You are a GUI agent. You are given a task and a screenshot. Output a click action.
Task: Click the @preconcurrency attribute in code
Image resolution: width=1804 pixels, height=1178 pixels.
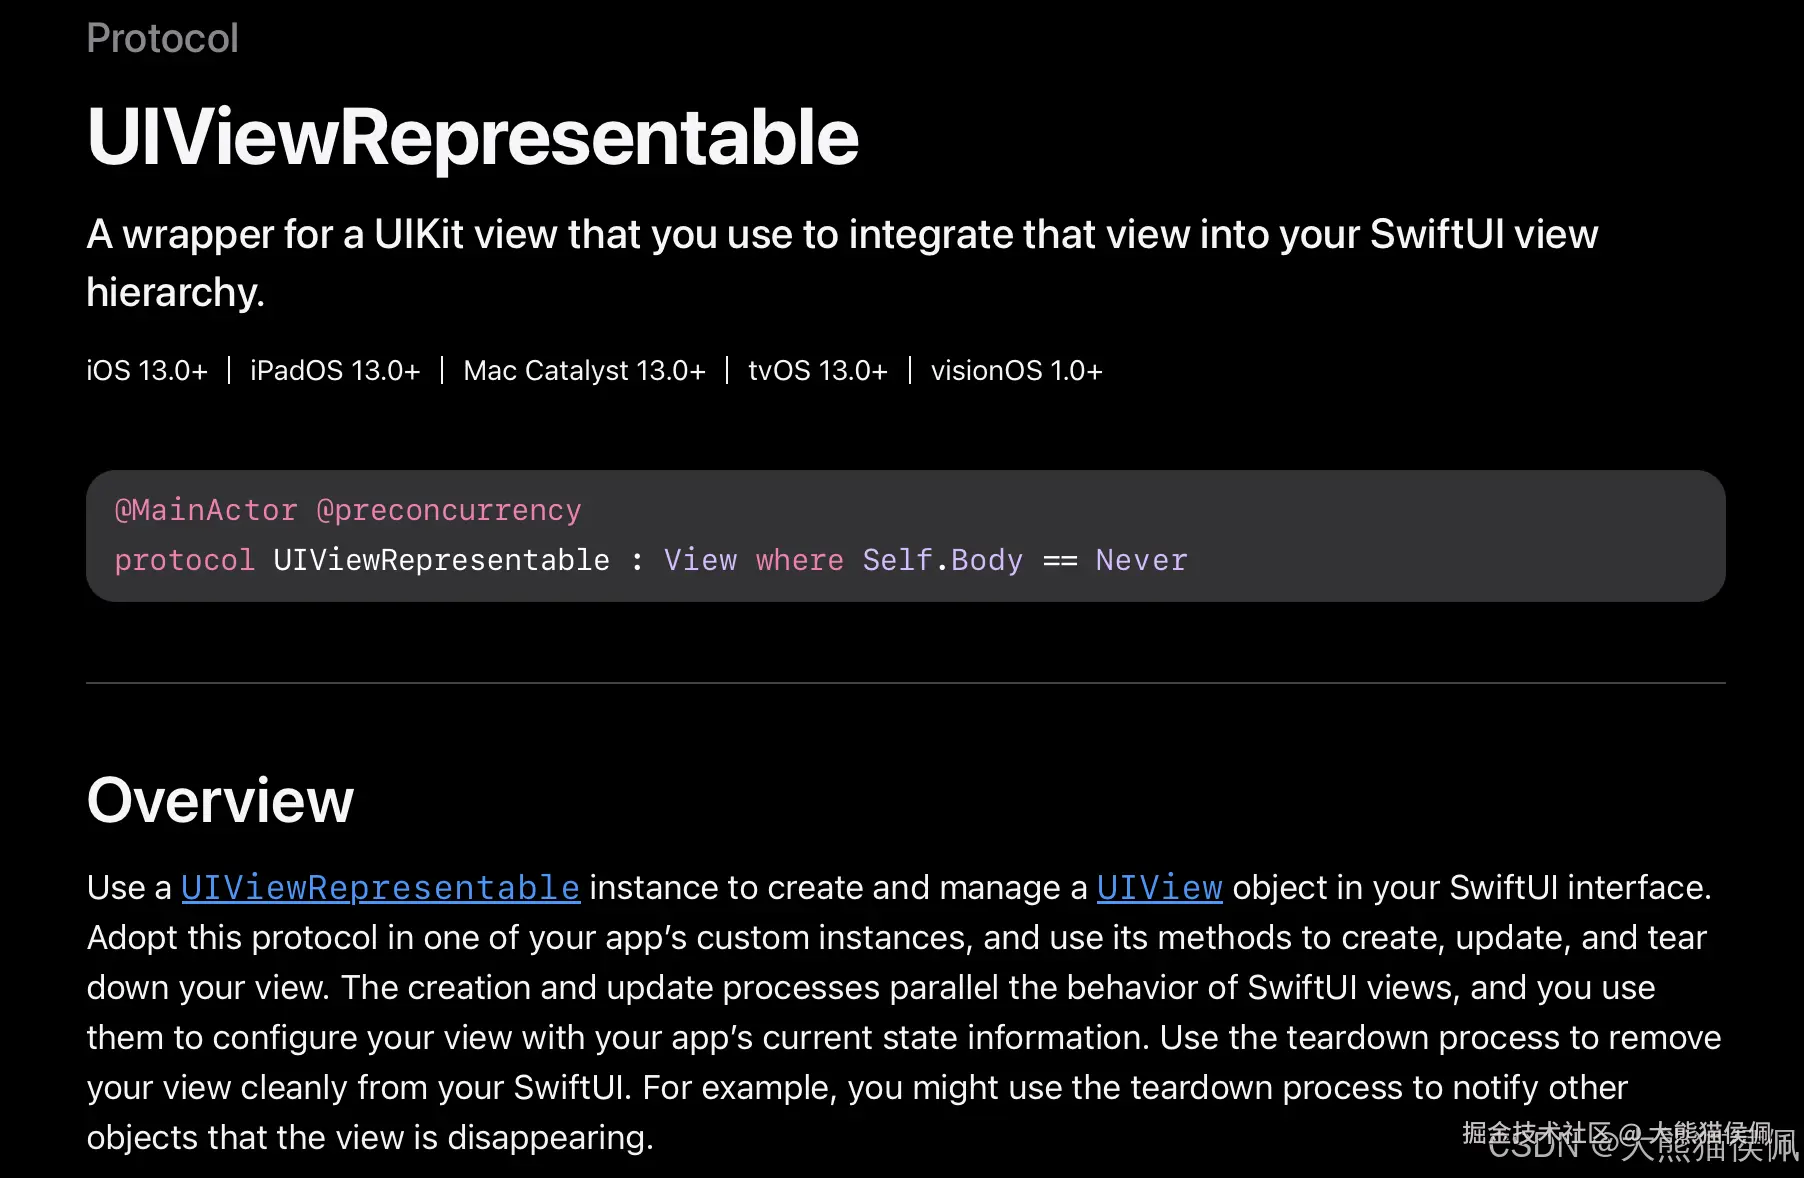pyautogui.click(x=449, y=511)
